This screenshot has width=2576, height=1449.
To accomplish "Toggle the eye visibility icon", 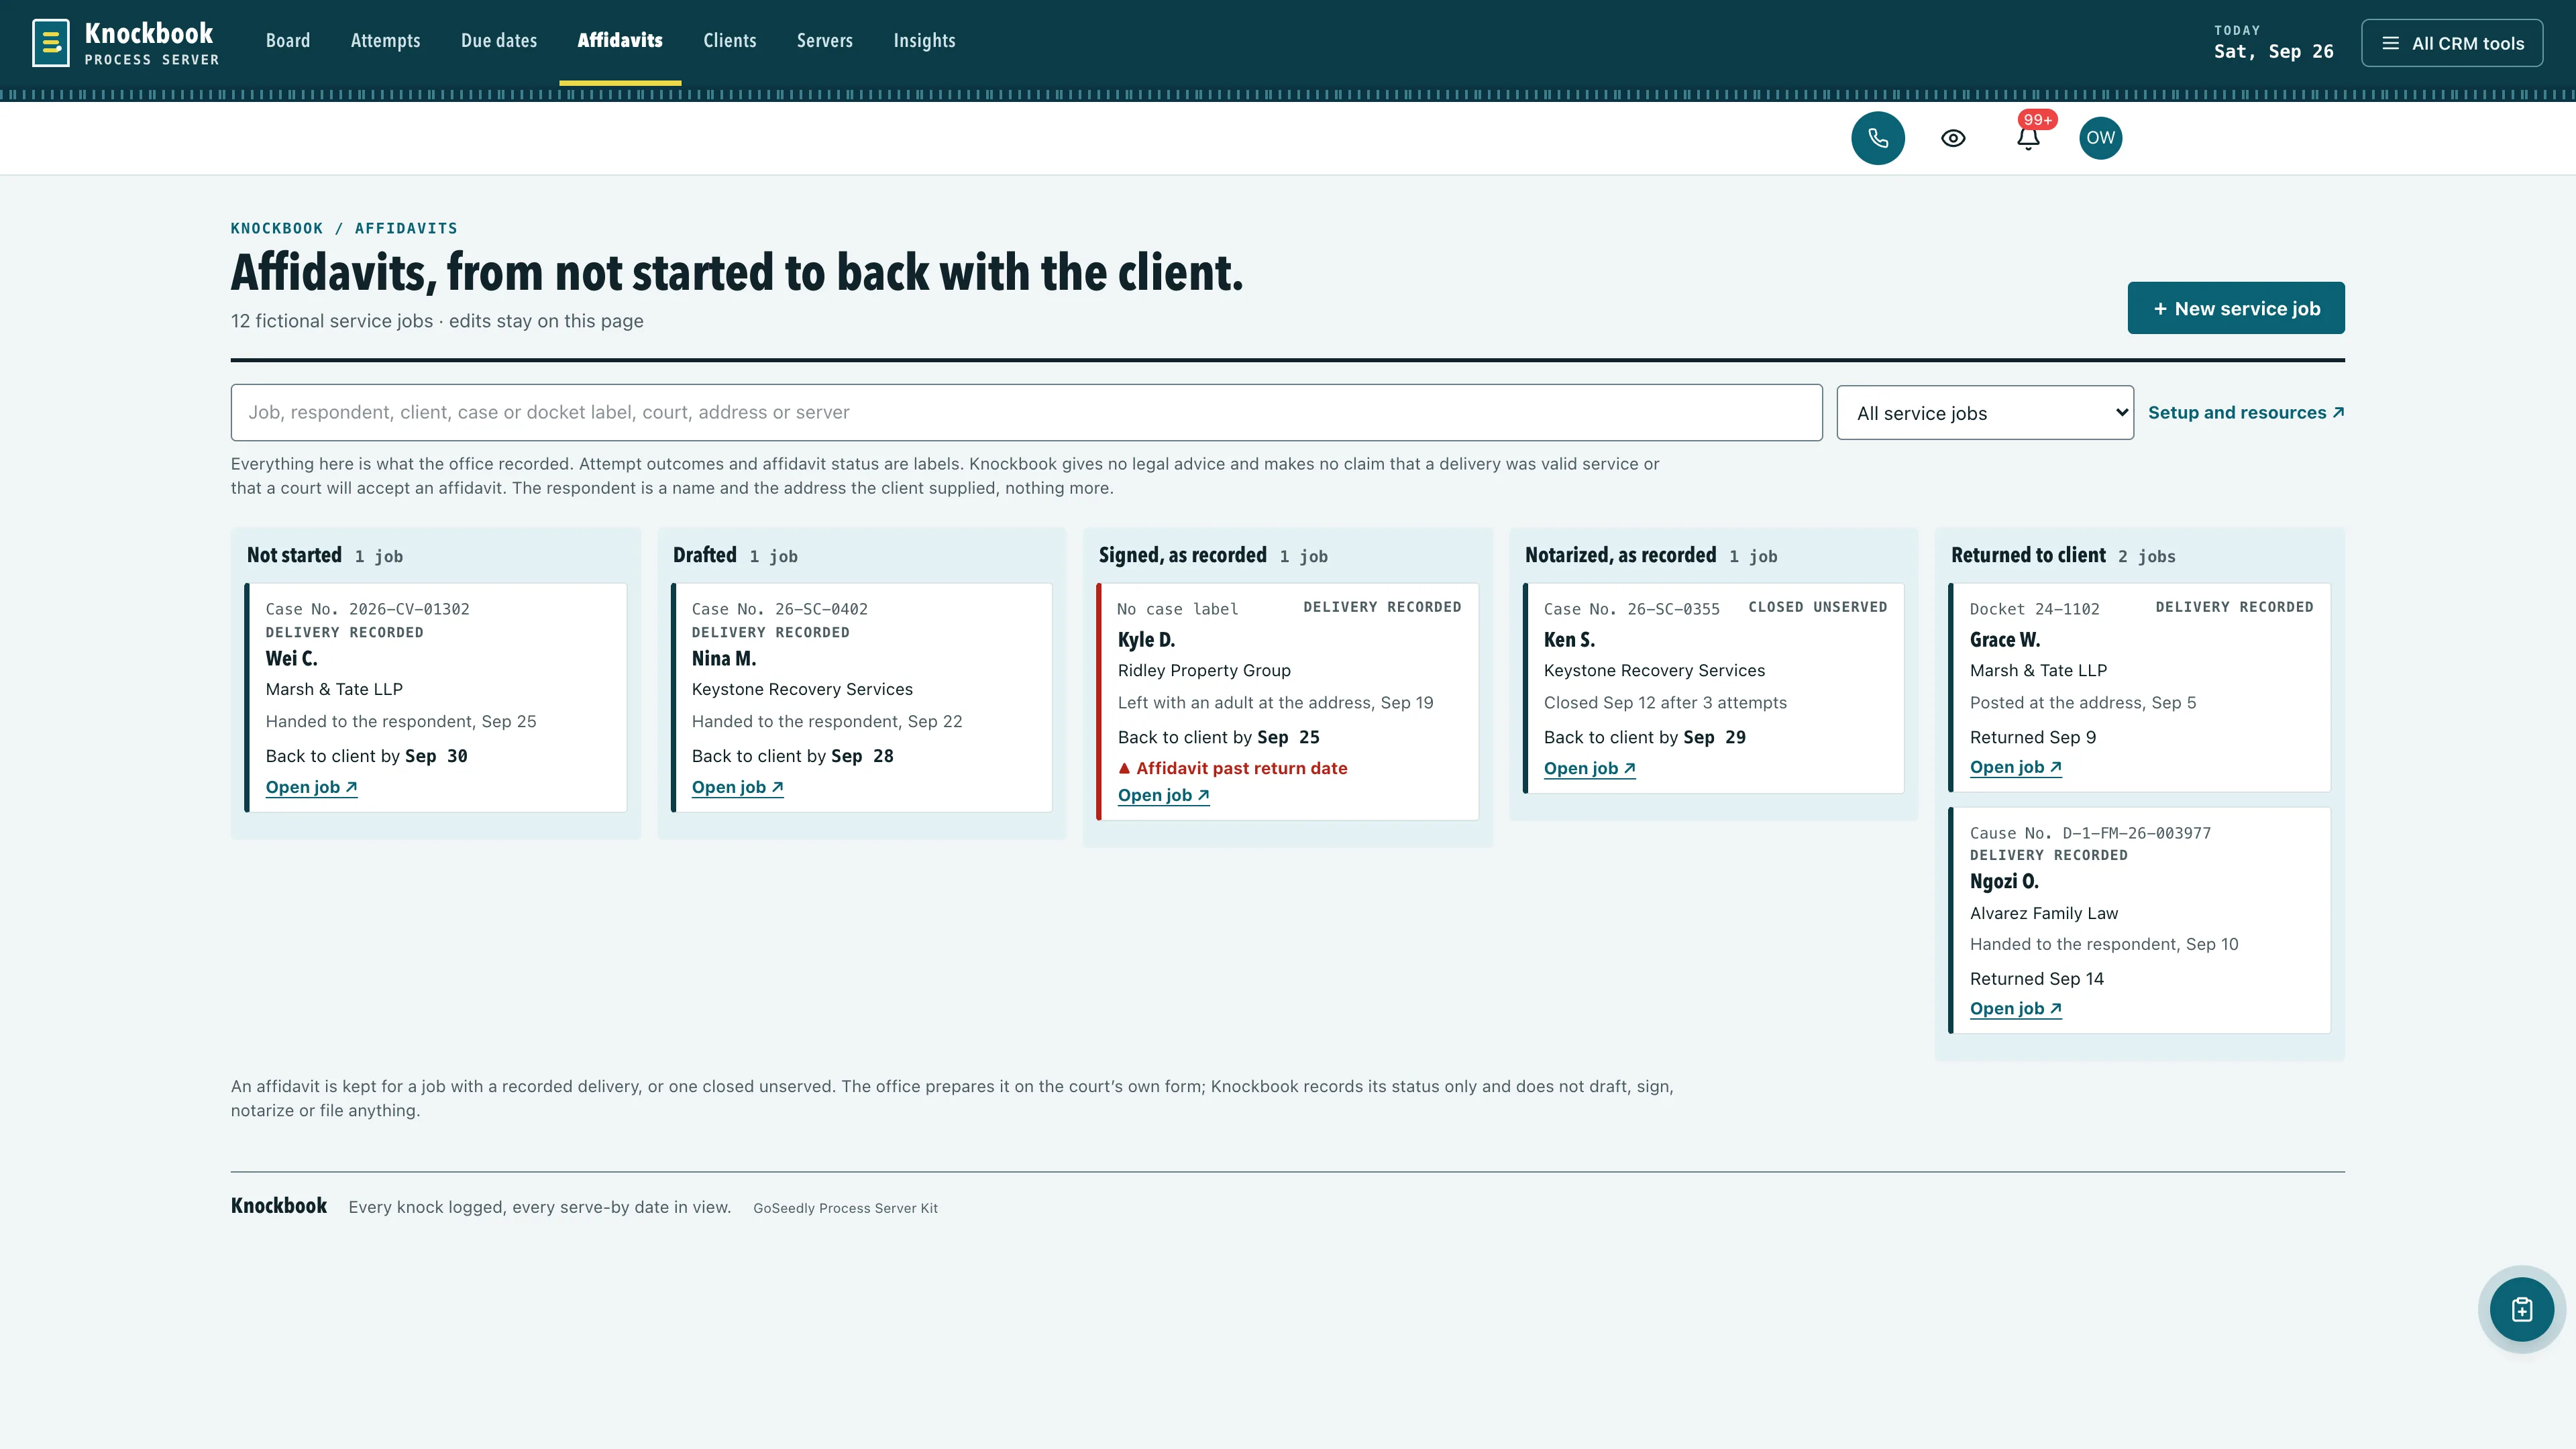I will [x=1952, y=138].
